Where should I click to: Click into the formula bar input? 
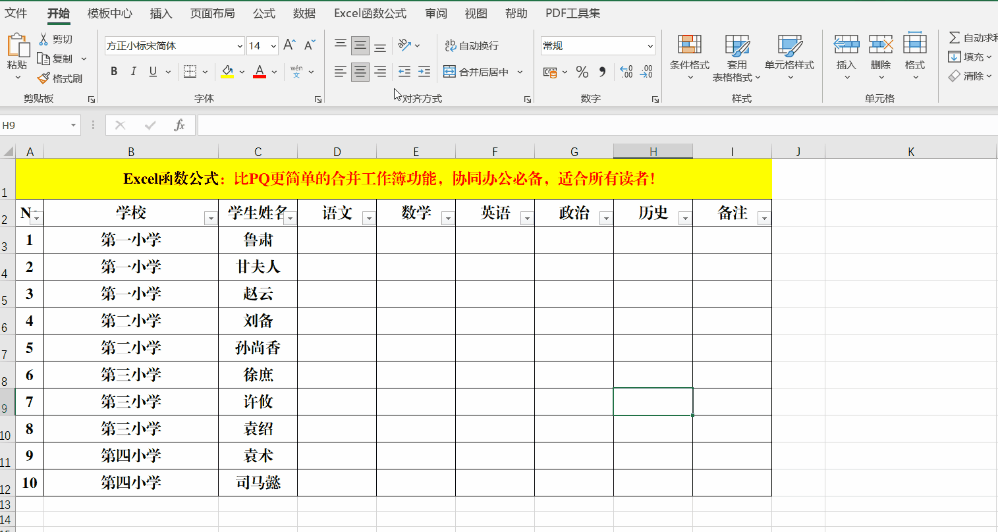tap(597, 125)
